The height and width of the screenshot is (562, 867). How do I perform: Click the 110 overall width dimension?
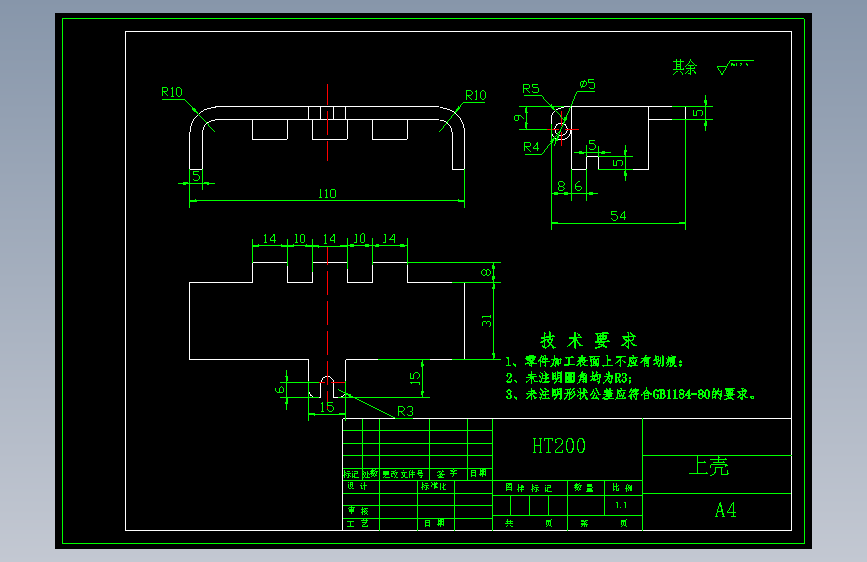click(327, 194)
